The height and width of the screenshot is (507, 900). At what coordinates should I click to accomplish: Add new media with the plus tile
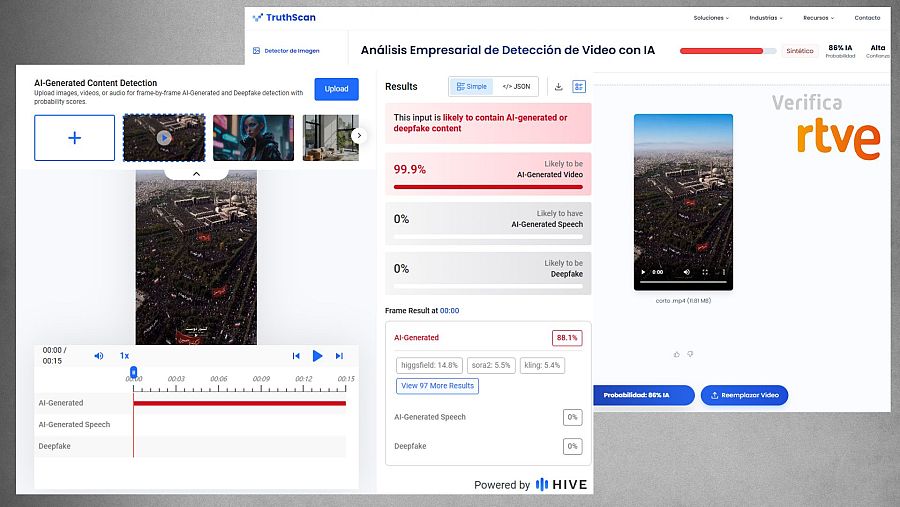[x=75, y=138]
